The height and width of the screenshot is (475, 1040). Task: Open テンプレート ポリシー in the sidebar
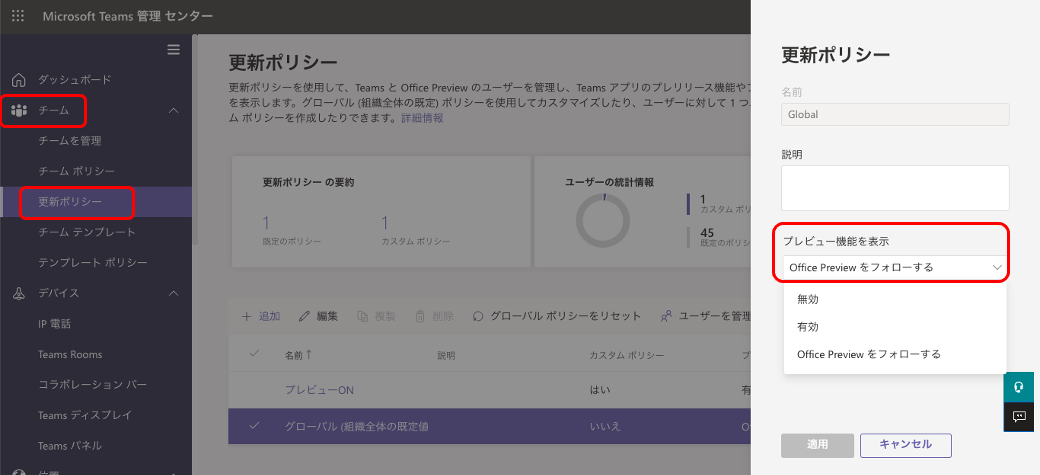pyautogui.click(x=93, y=263)
